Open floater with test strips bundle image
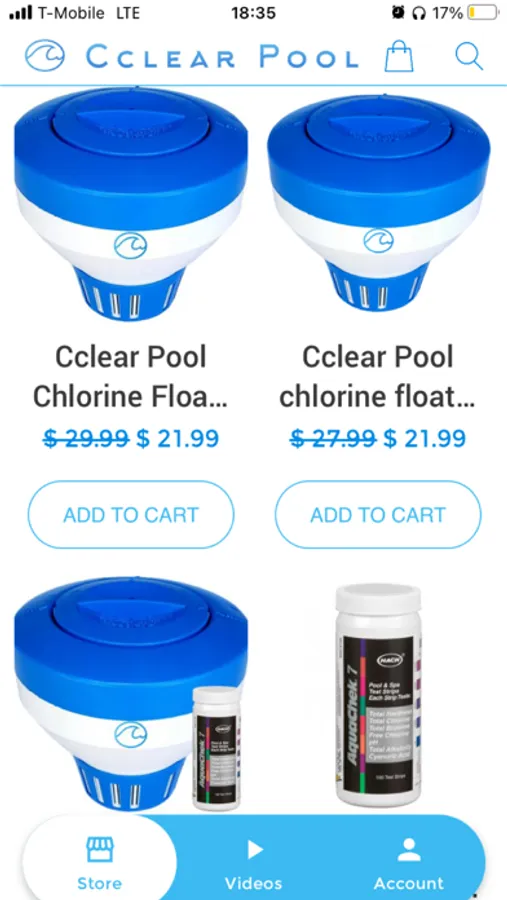507x900 pixels. click(x=131, y=695)
